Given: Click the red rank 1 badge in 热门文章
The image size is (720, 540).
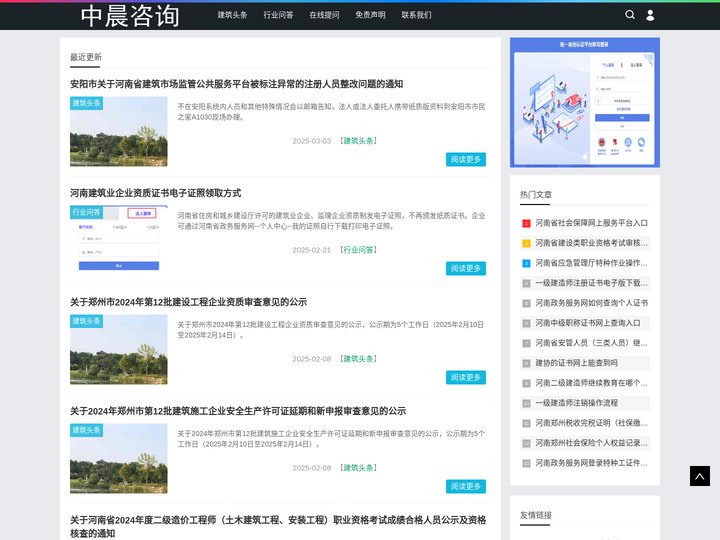Looking at the screenshot, I should tap(527, 224).
